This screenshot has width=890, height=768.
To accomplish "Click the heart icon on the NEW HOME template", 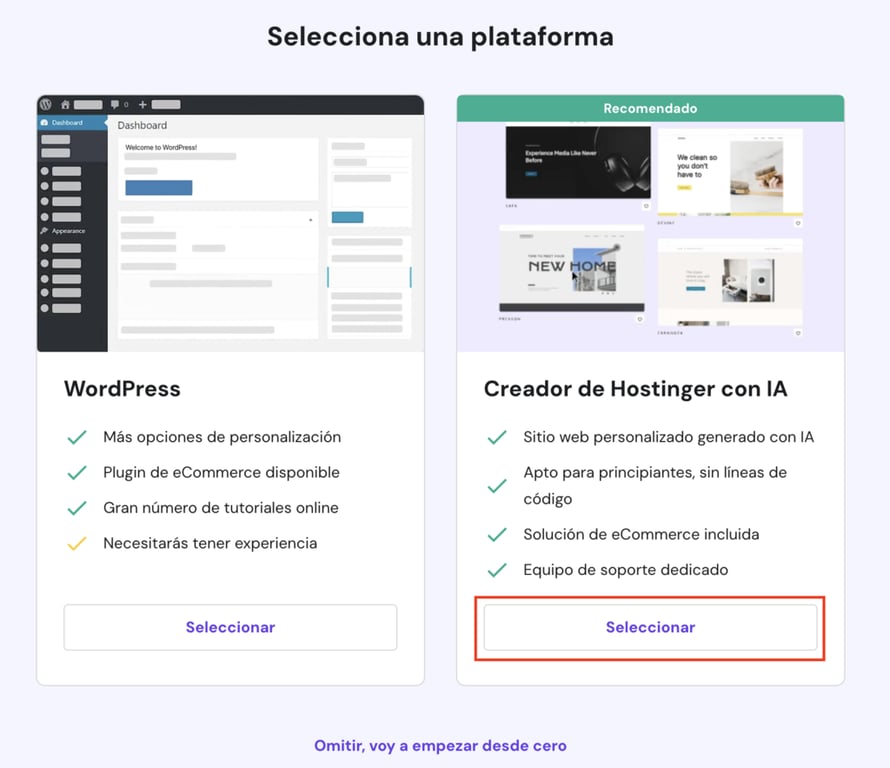I will 639,319.
